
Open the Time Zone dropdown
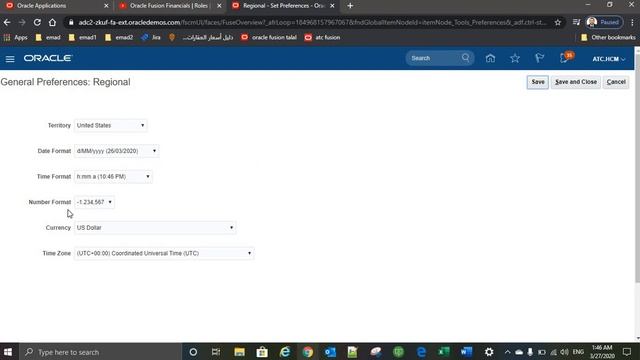[x=164, y=253]
